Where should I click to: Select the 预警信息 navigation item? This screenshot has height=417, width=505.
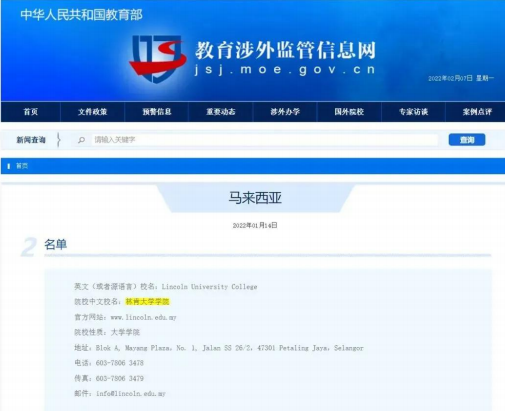[x=157, y=112]
